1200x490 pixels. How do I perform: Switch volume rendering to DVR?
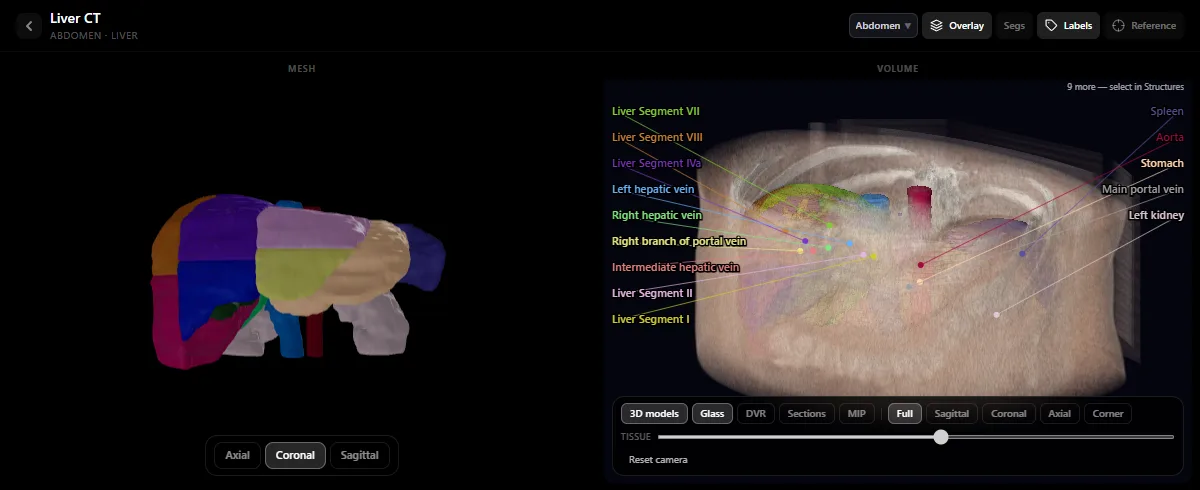[x=755, y=413]
